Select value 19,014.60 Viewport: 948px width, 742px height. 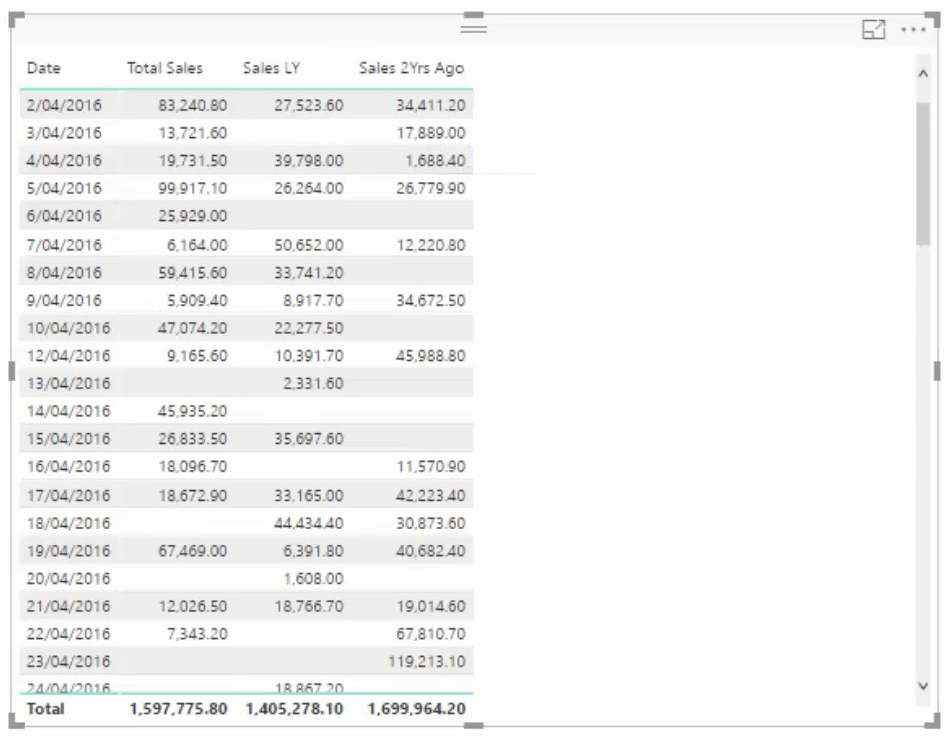430,608
